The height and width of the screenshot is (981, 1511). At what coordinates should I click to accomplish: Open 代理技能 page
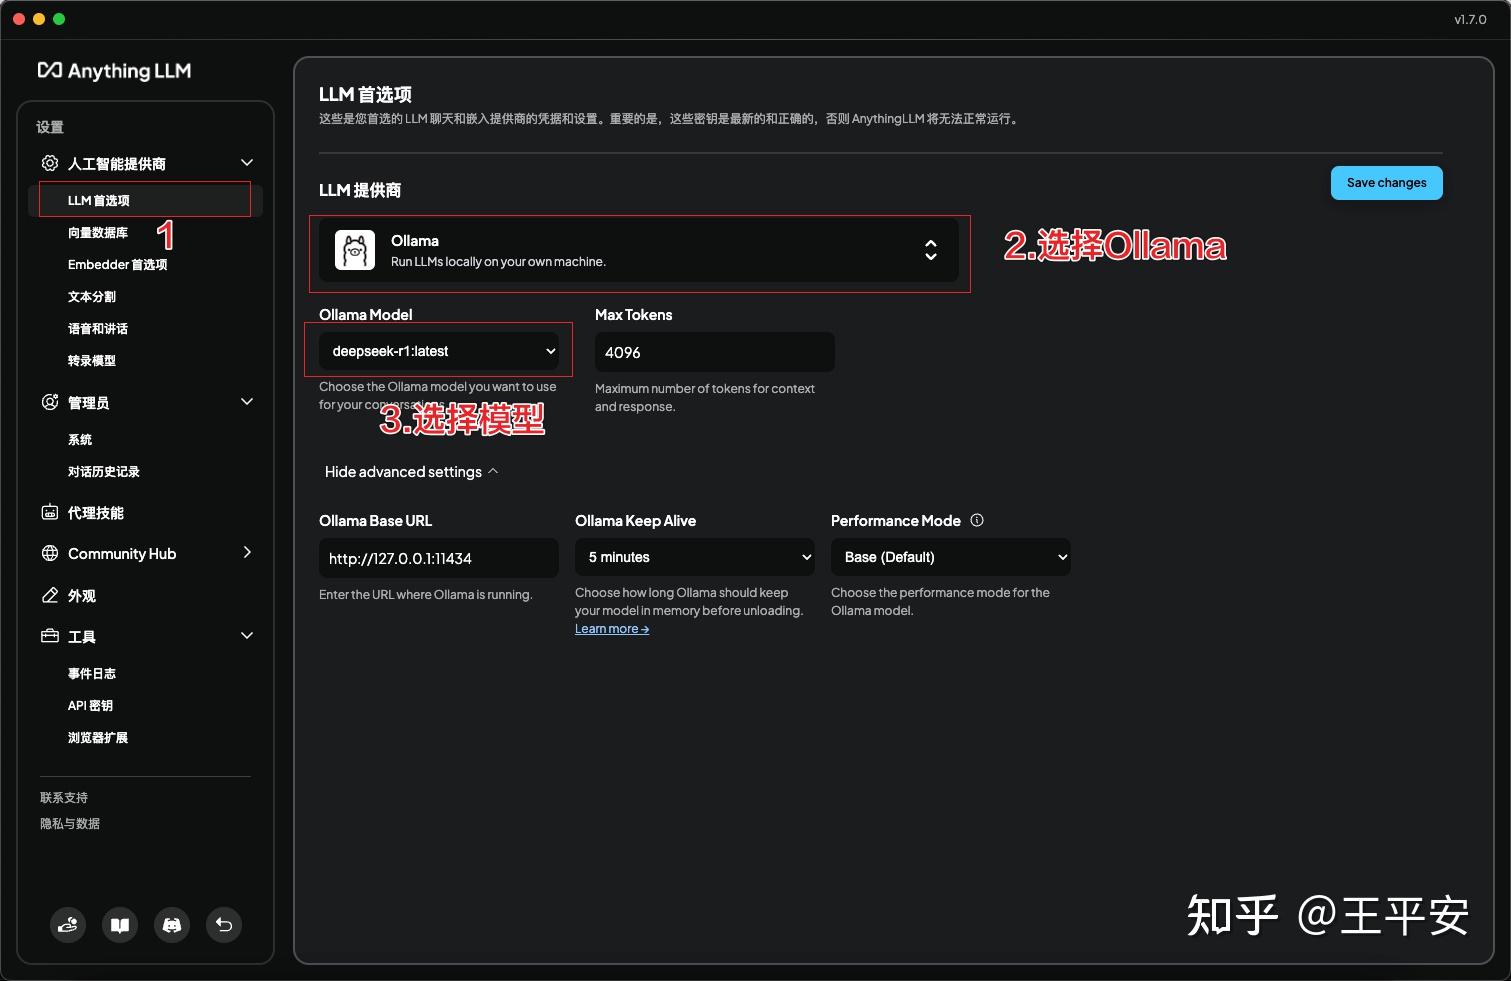point(96,512)
